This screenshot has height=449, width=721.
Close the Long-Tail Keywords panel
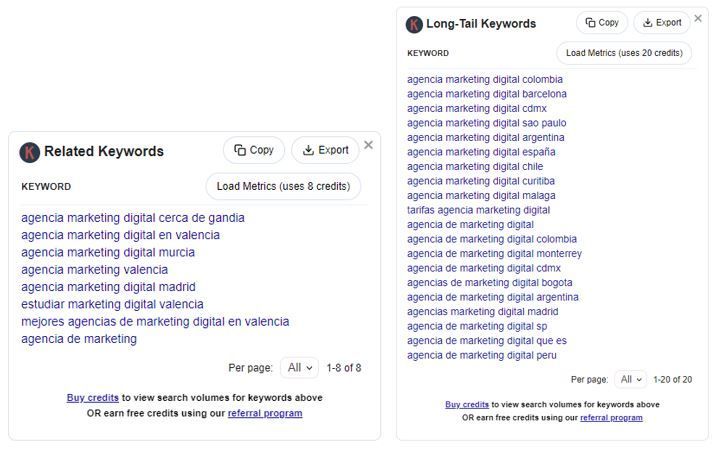tap(698, 18)
